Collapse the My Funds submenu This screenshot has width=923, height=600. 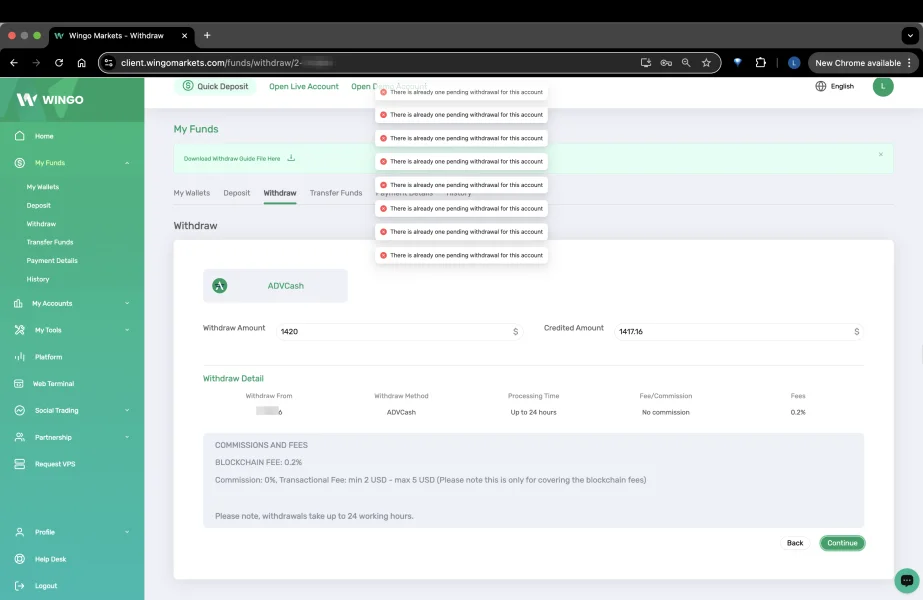(127, 163)
